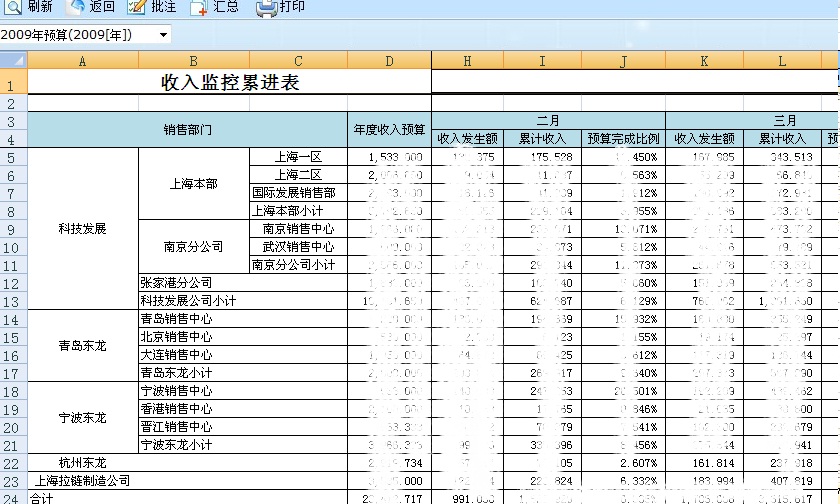This screenshot has width=840, height=504.
Task: Click the 杭州东龙 cell
Action: [188, 463]
